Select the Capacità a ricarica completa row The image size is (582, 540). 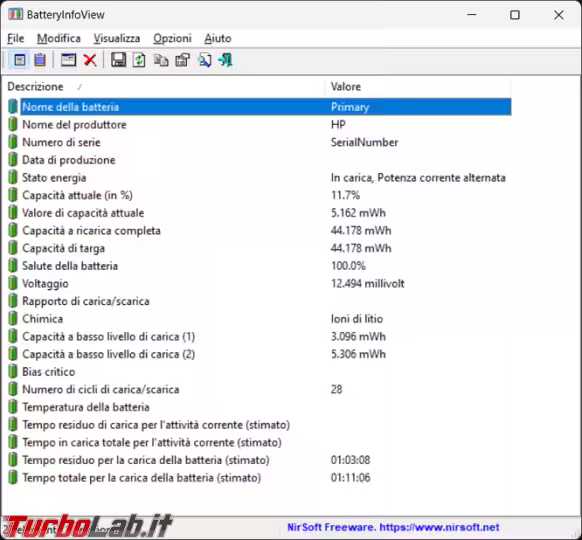coord(259,230)
